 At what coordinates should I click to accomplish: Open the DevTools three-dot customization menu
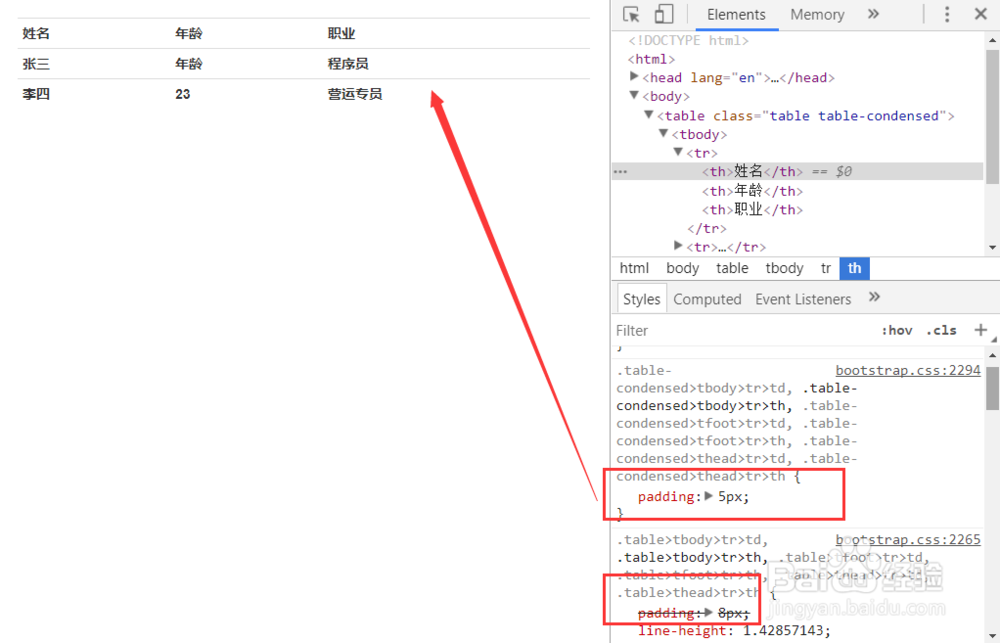[x=946, y=14]
